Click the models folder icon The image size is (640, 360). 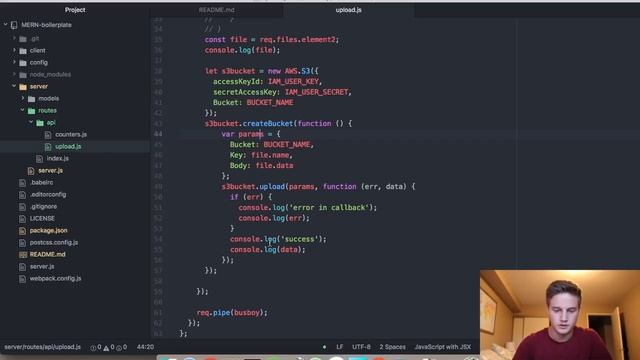31,99
